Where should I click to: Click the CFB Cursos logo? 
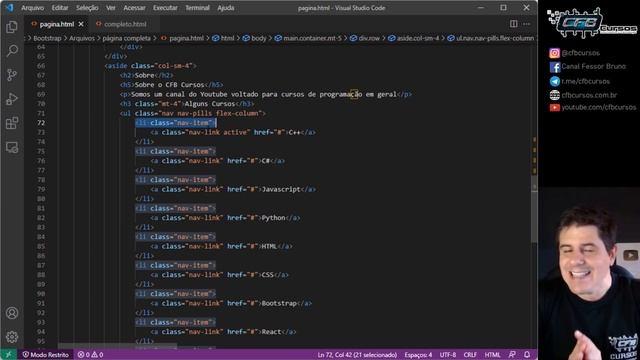pos(592,23)
